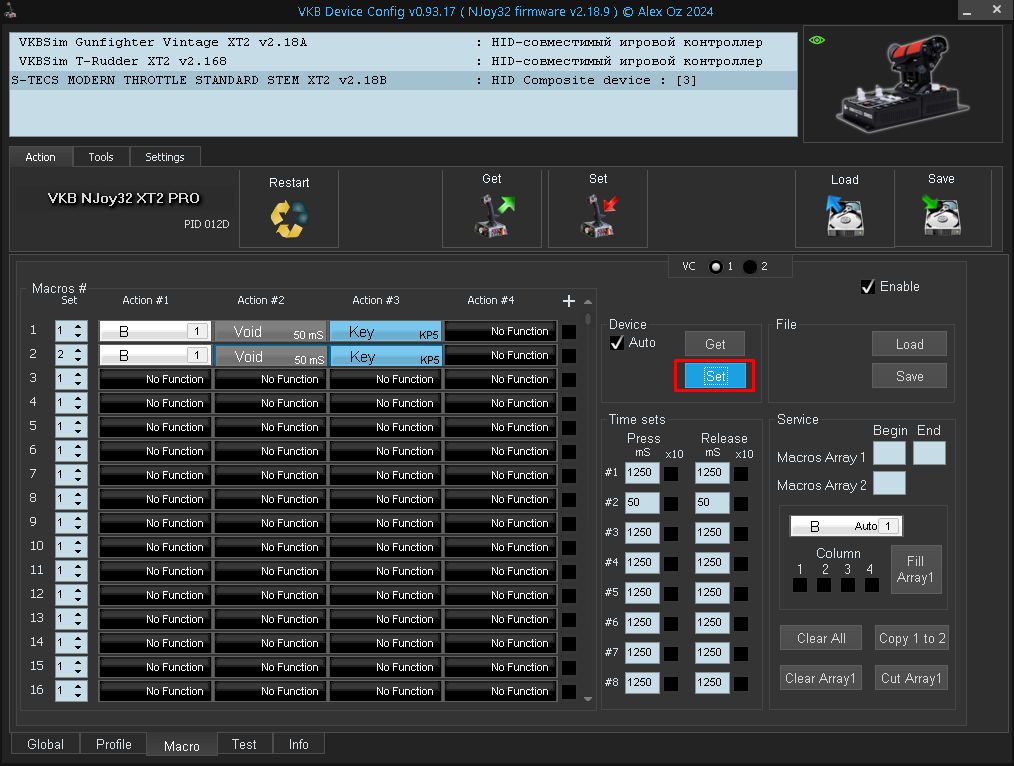Click the Load disk icon in toolbar
1014x766 pixels.
coord(844,215)
